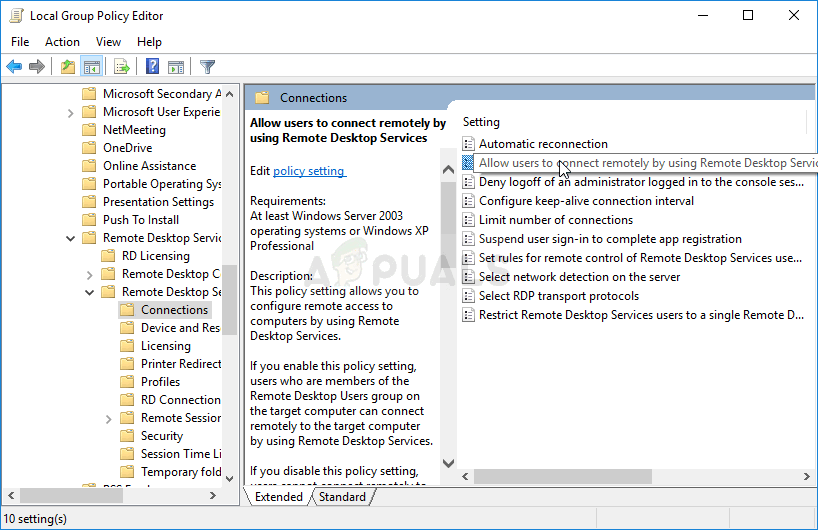The image size is (818, 530).
Task: Click Deny logoff of an administrator policy icon
Action: (468, 182)
